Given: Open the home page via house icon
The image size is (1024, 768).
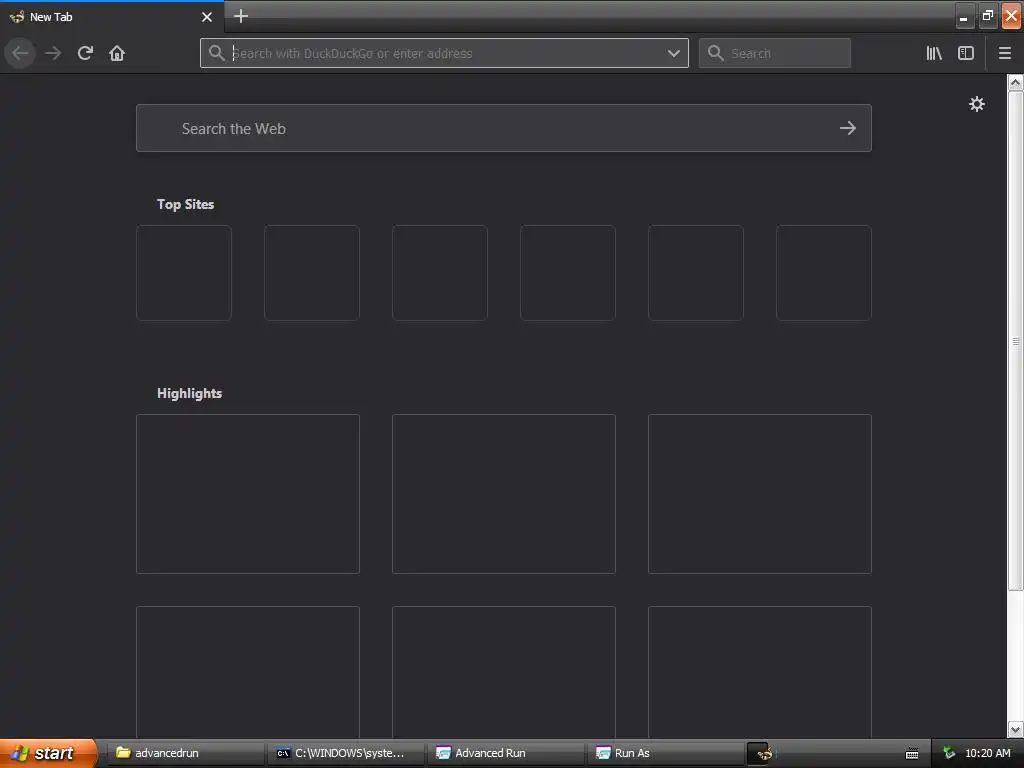Looking at the screenshot, I should (117, 53).
